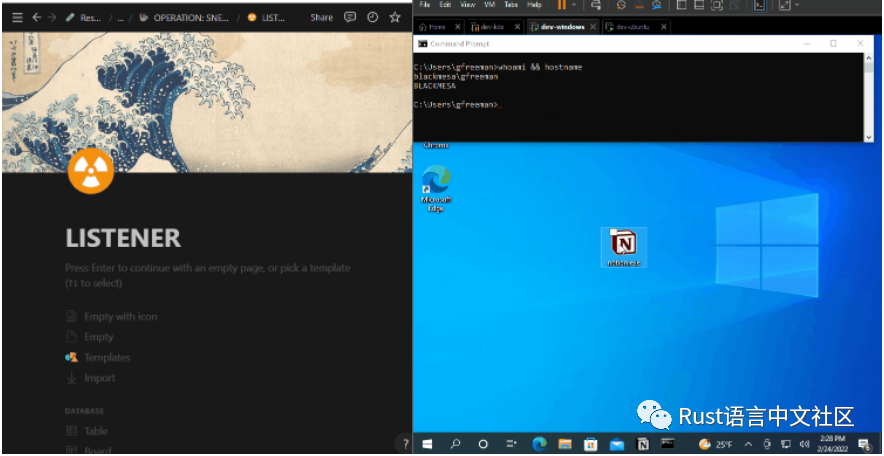Click the LISTENER page title
884x456 pixels.
pyautogui.click(x=123, y=238)
